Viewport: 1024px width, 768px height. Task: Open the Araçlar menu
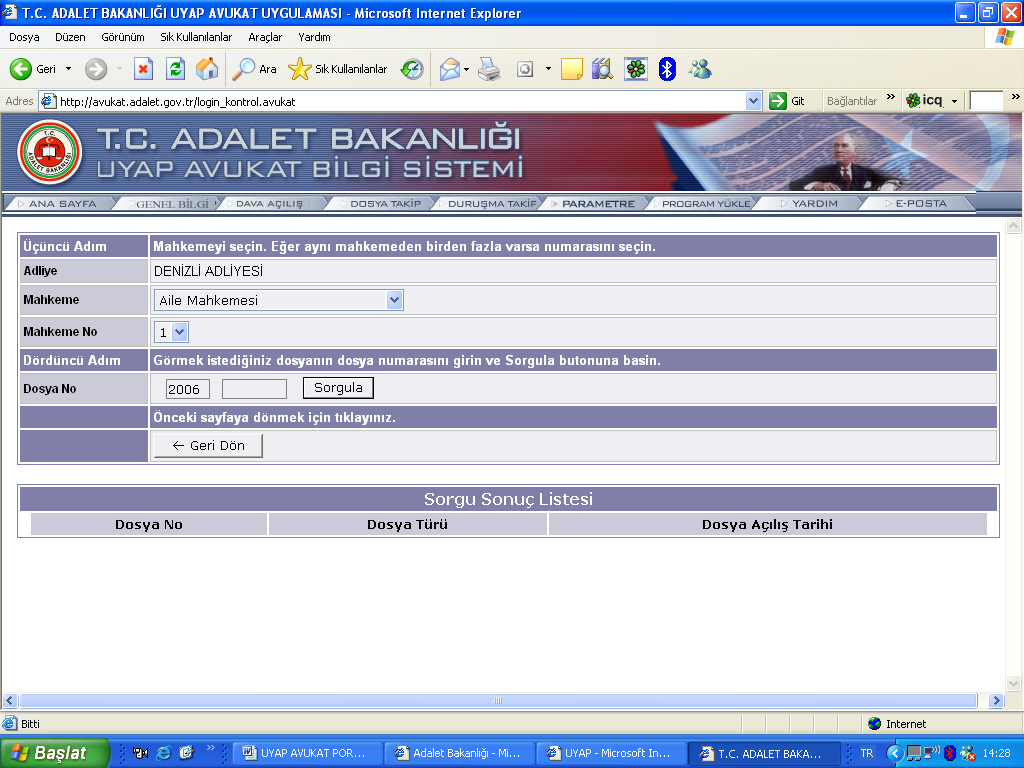[x=265, y=37]
